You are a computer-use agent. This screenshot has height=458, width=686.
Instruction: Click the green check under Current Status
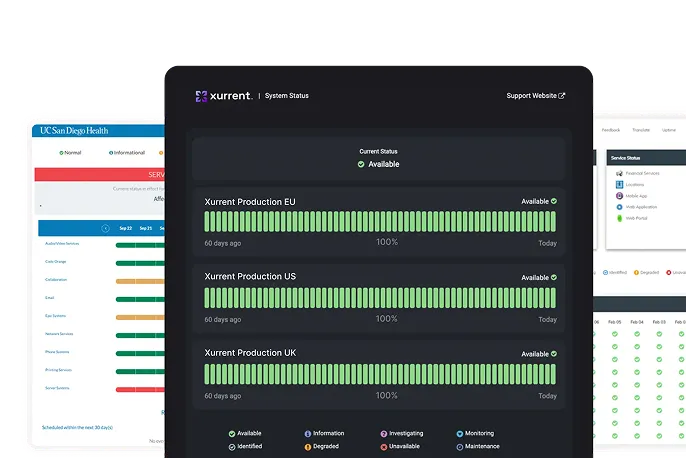click(361, 164)
